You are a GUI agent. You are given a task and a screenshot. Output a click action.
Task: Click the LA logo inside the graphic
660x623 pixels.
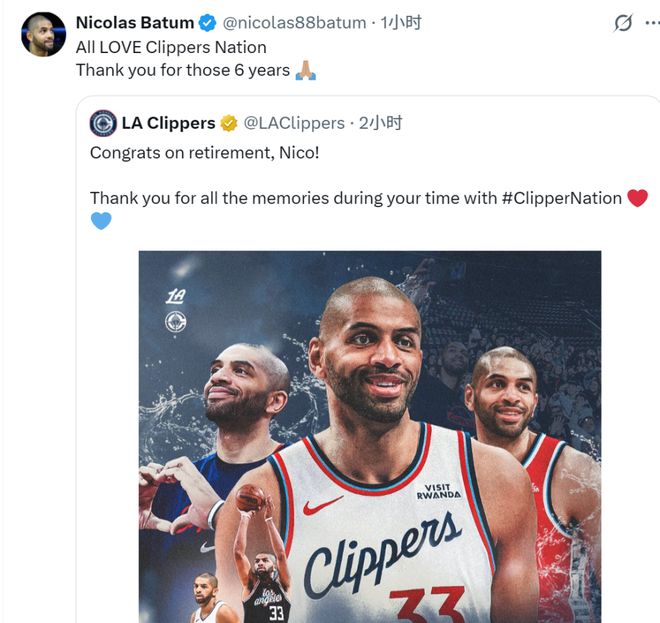[175, 296]
